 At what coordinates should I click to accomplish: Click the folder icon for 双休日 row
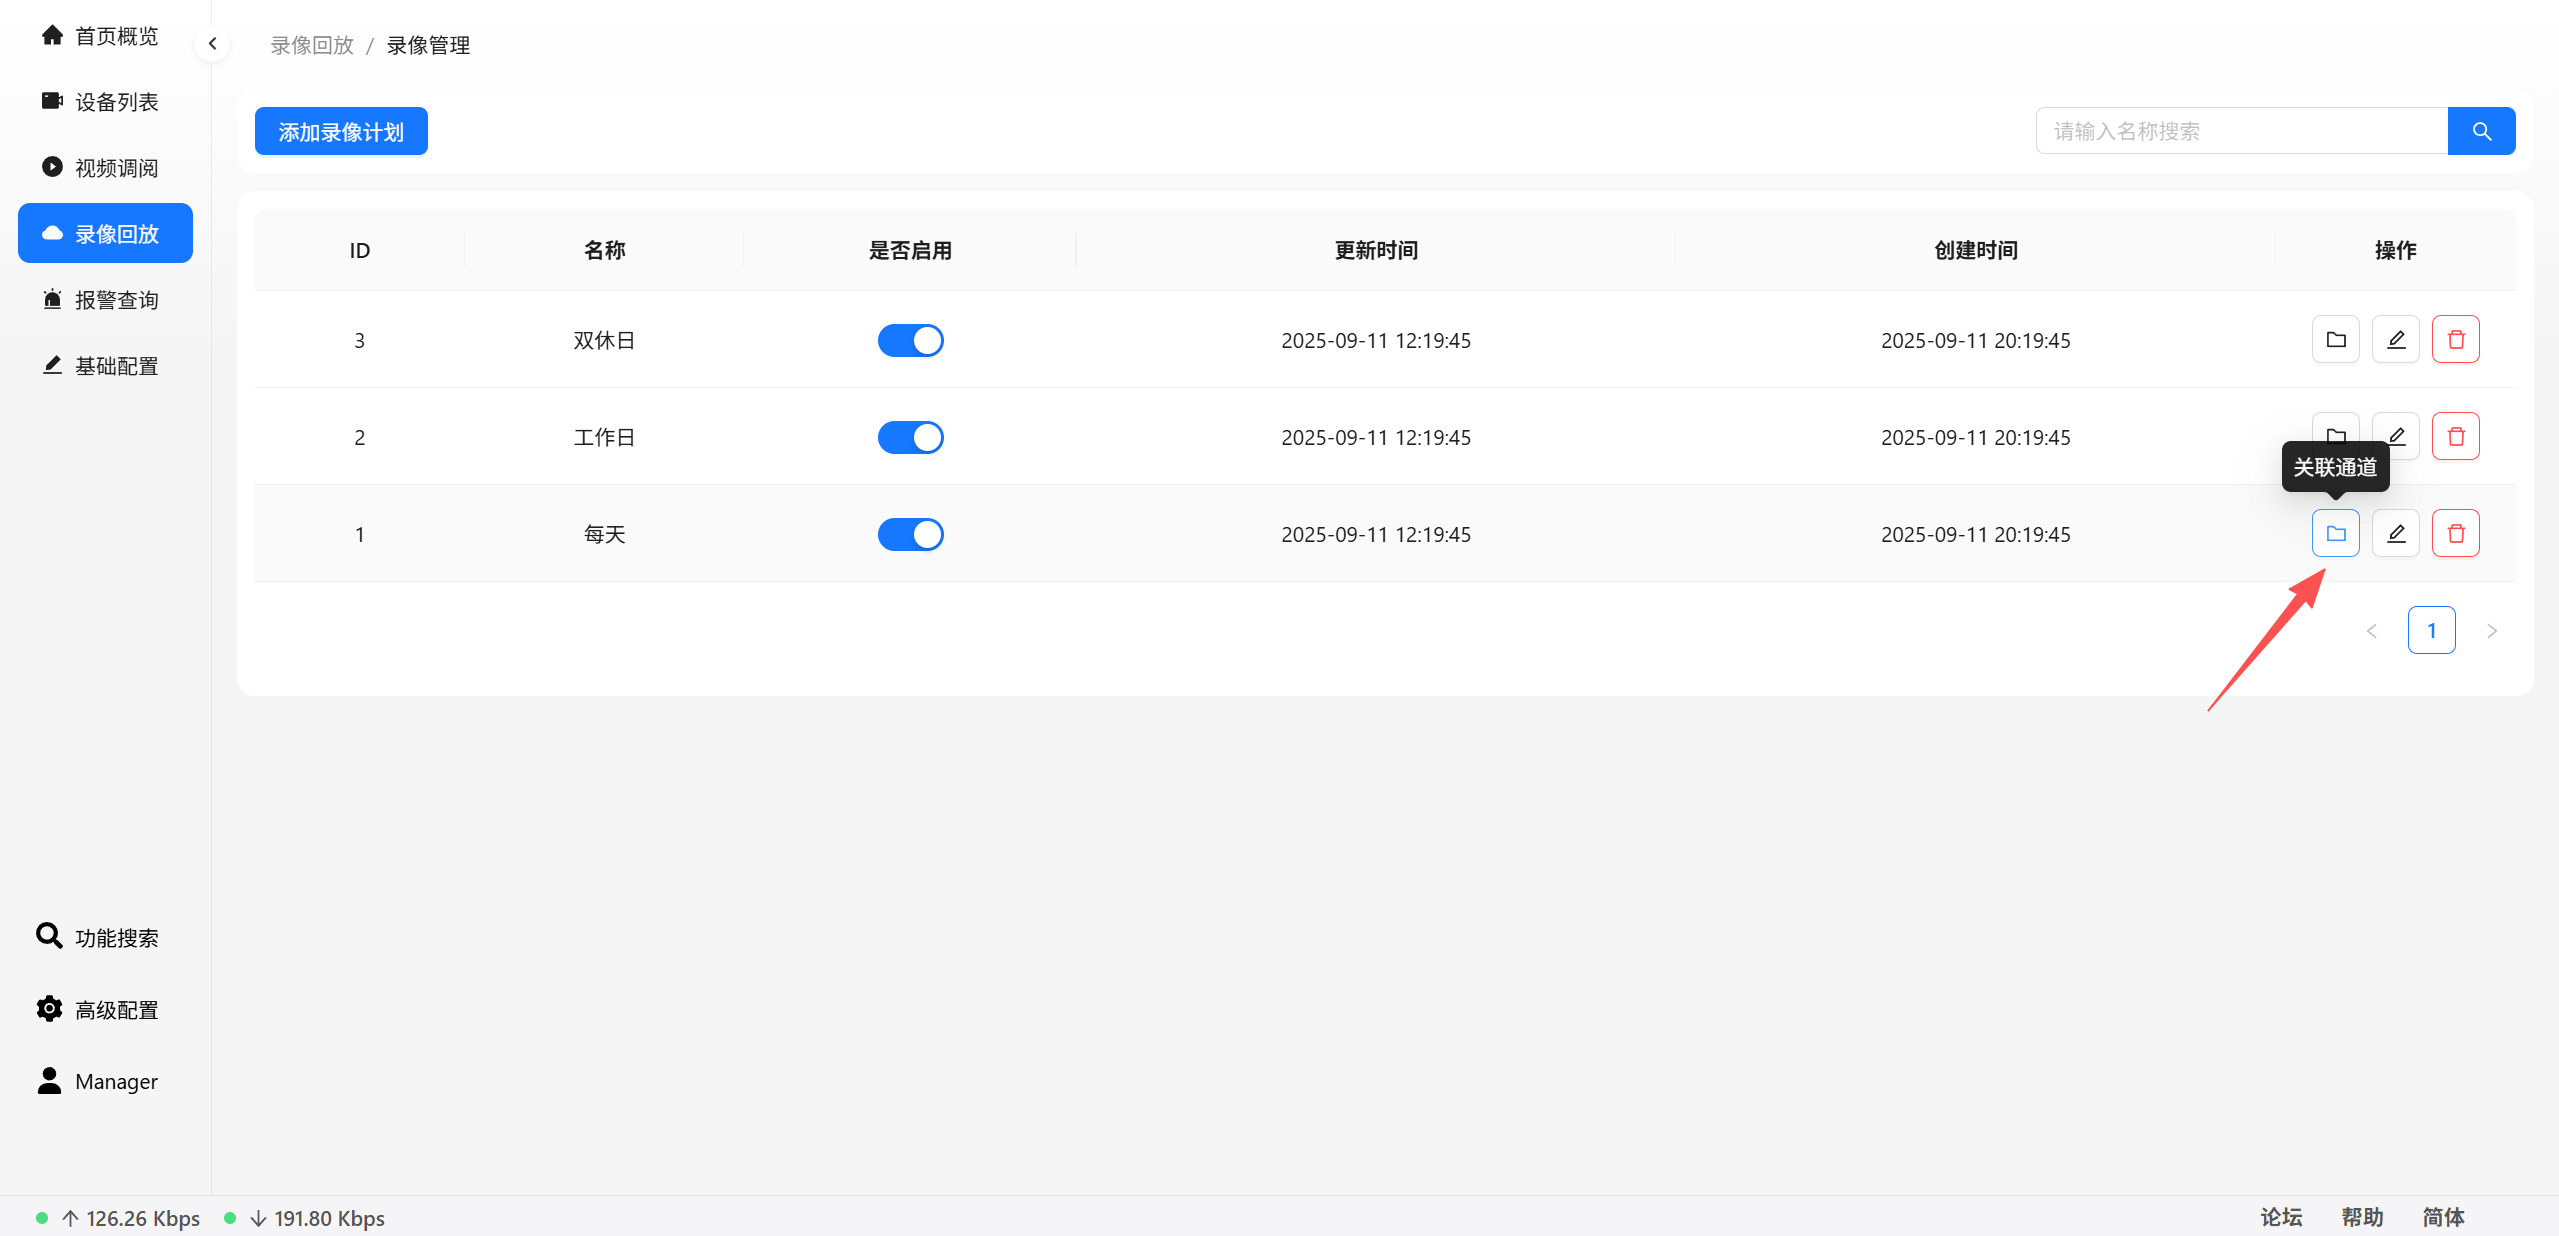tap(2335, 339)
